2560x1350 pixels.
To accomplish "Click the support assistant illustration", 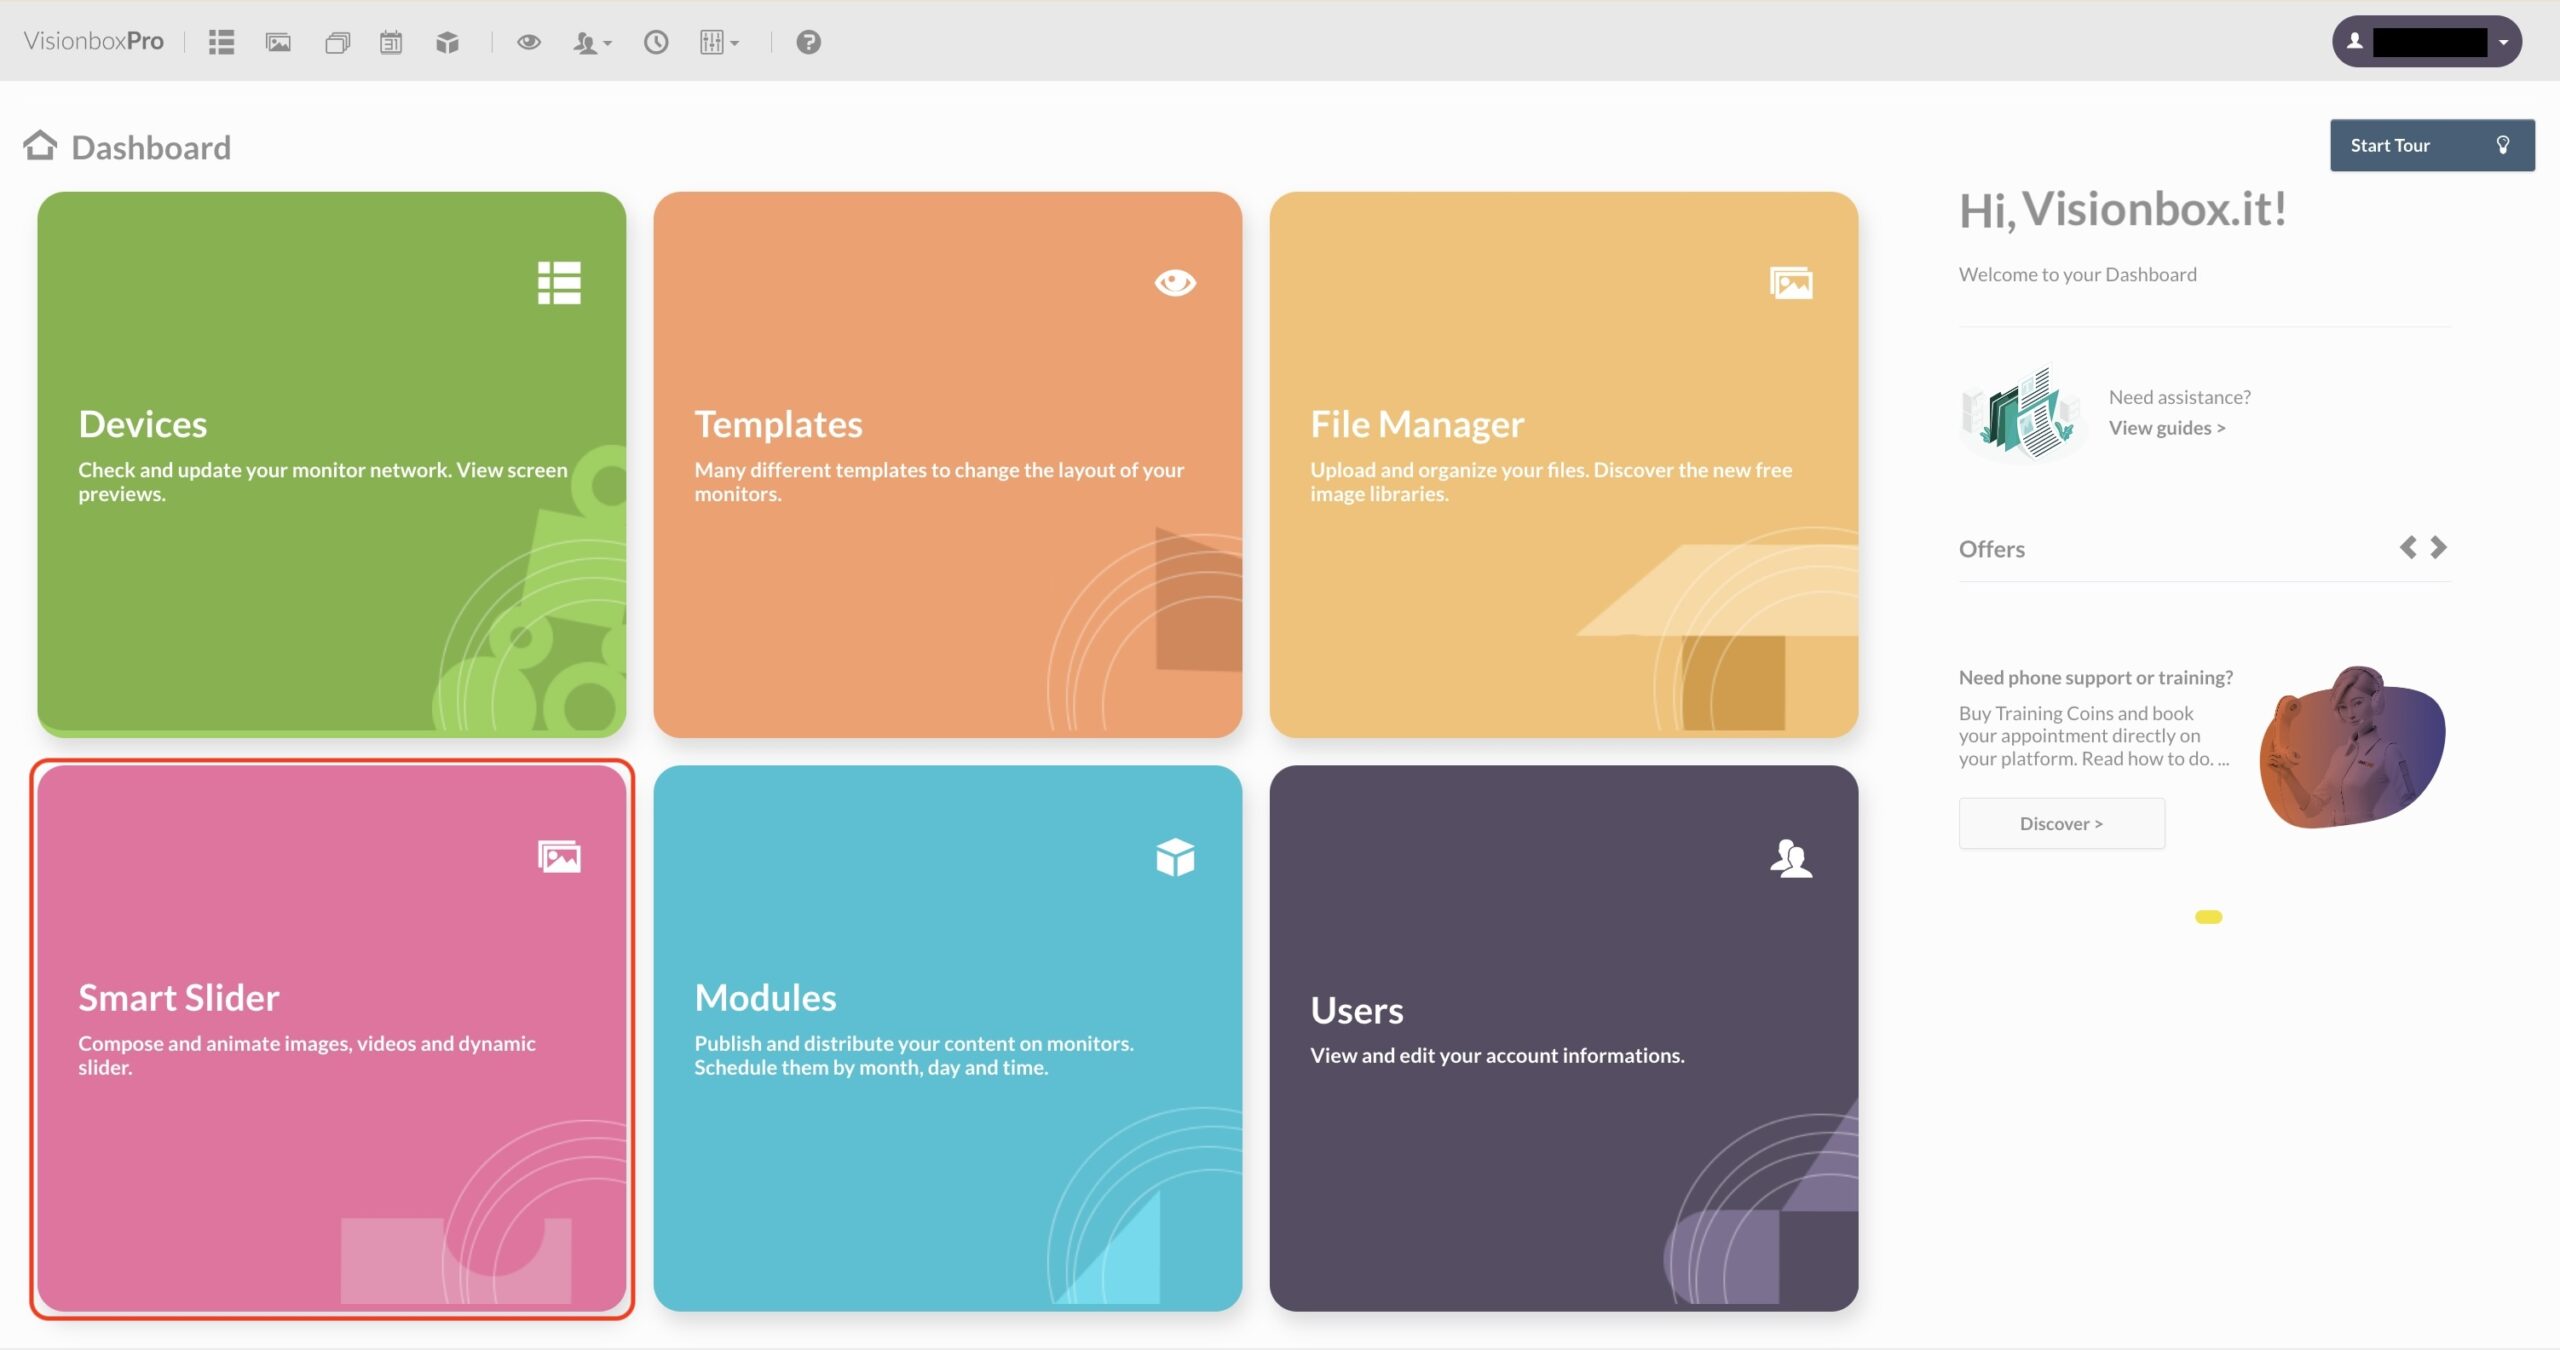I will (x=2352, y=747).
